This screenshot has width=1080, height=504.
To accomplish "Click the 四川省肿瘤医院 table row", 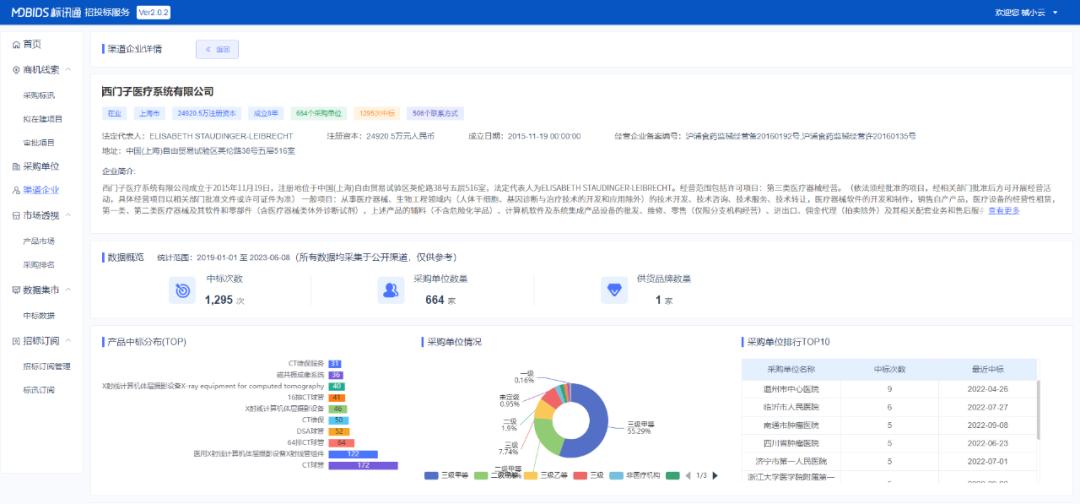I will pyautogui.click(x=889, y=443).
